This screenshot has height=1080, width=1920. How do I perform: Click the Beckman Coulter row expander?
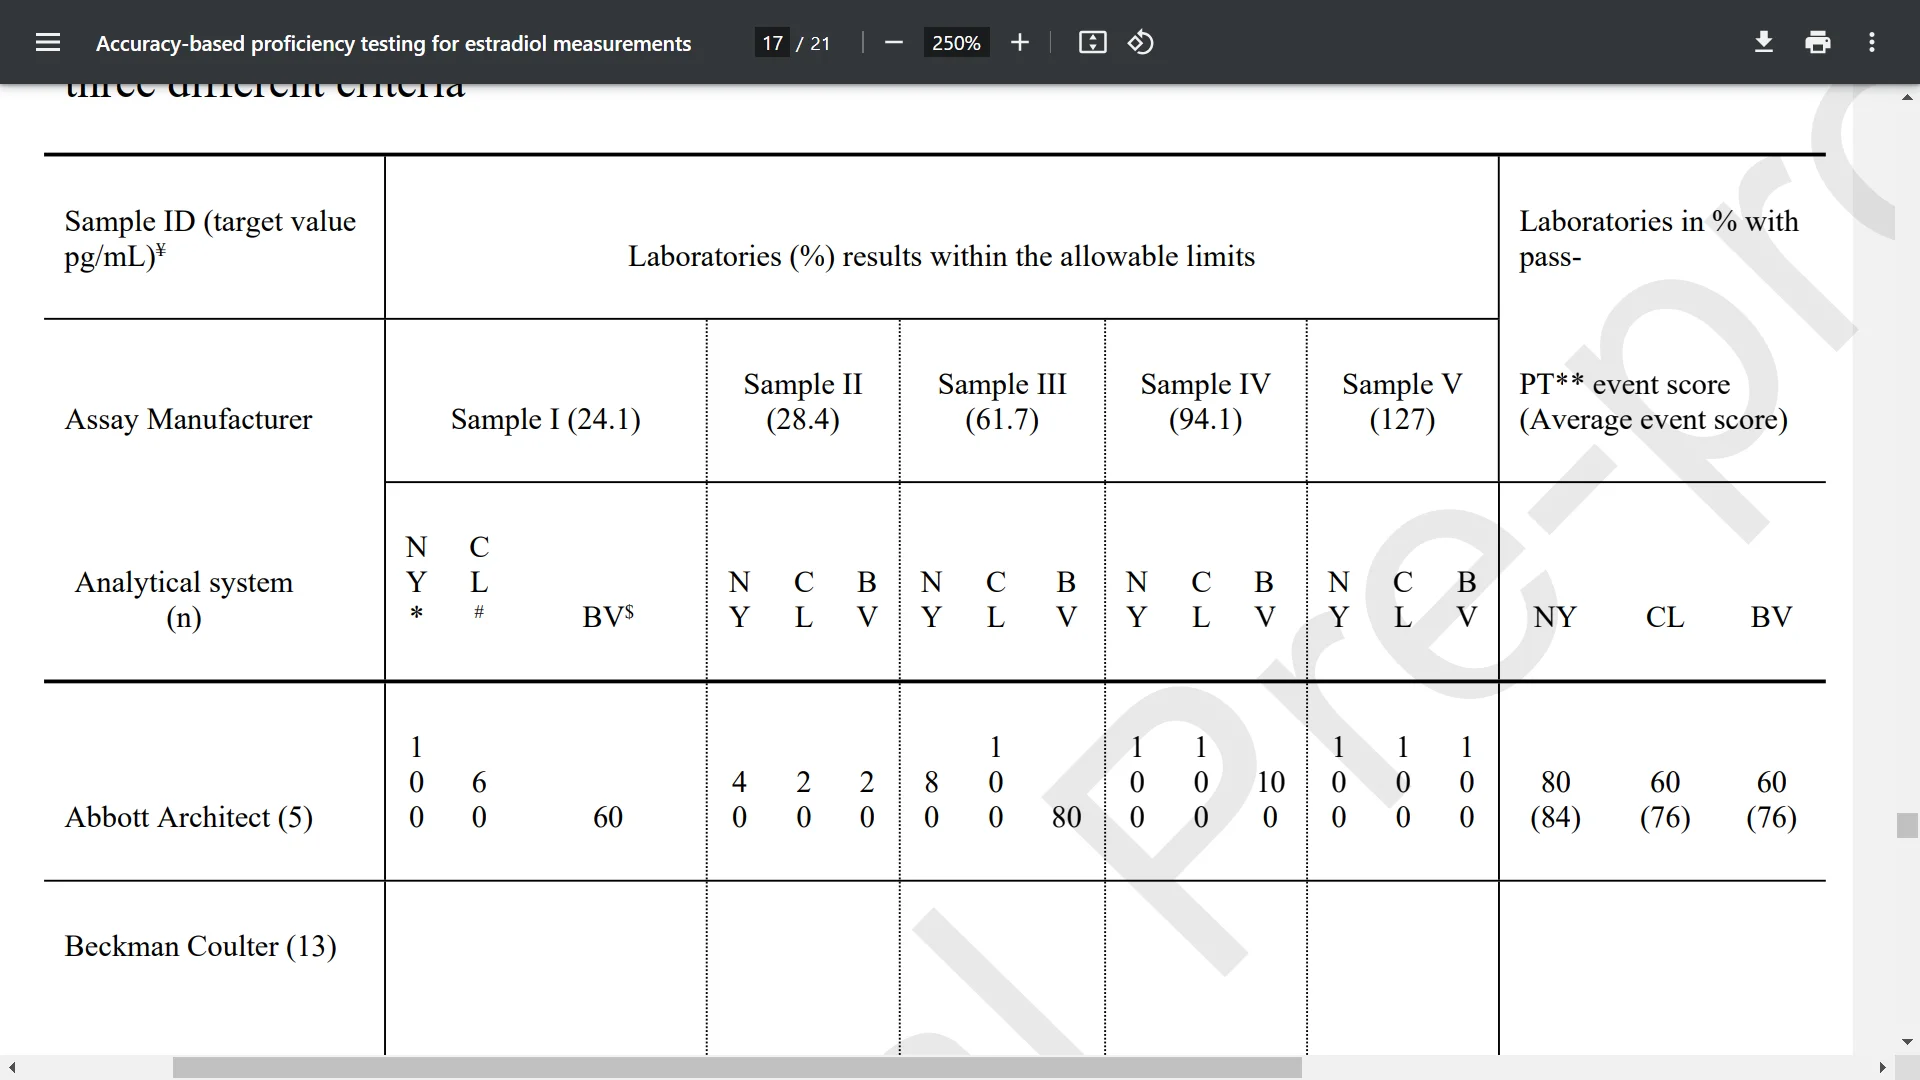[204, 945]
